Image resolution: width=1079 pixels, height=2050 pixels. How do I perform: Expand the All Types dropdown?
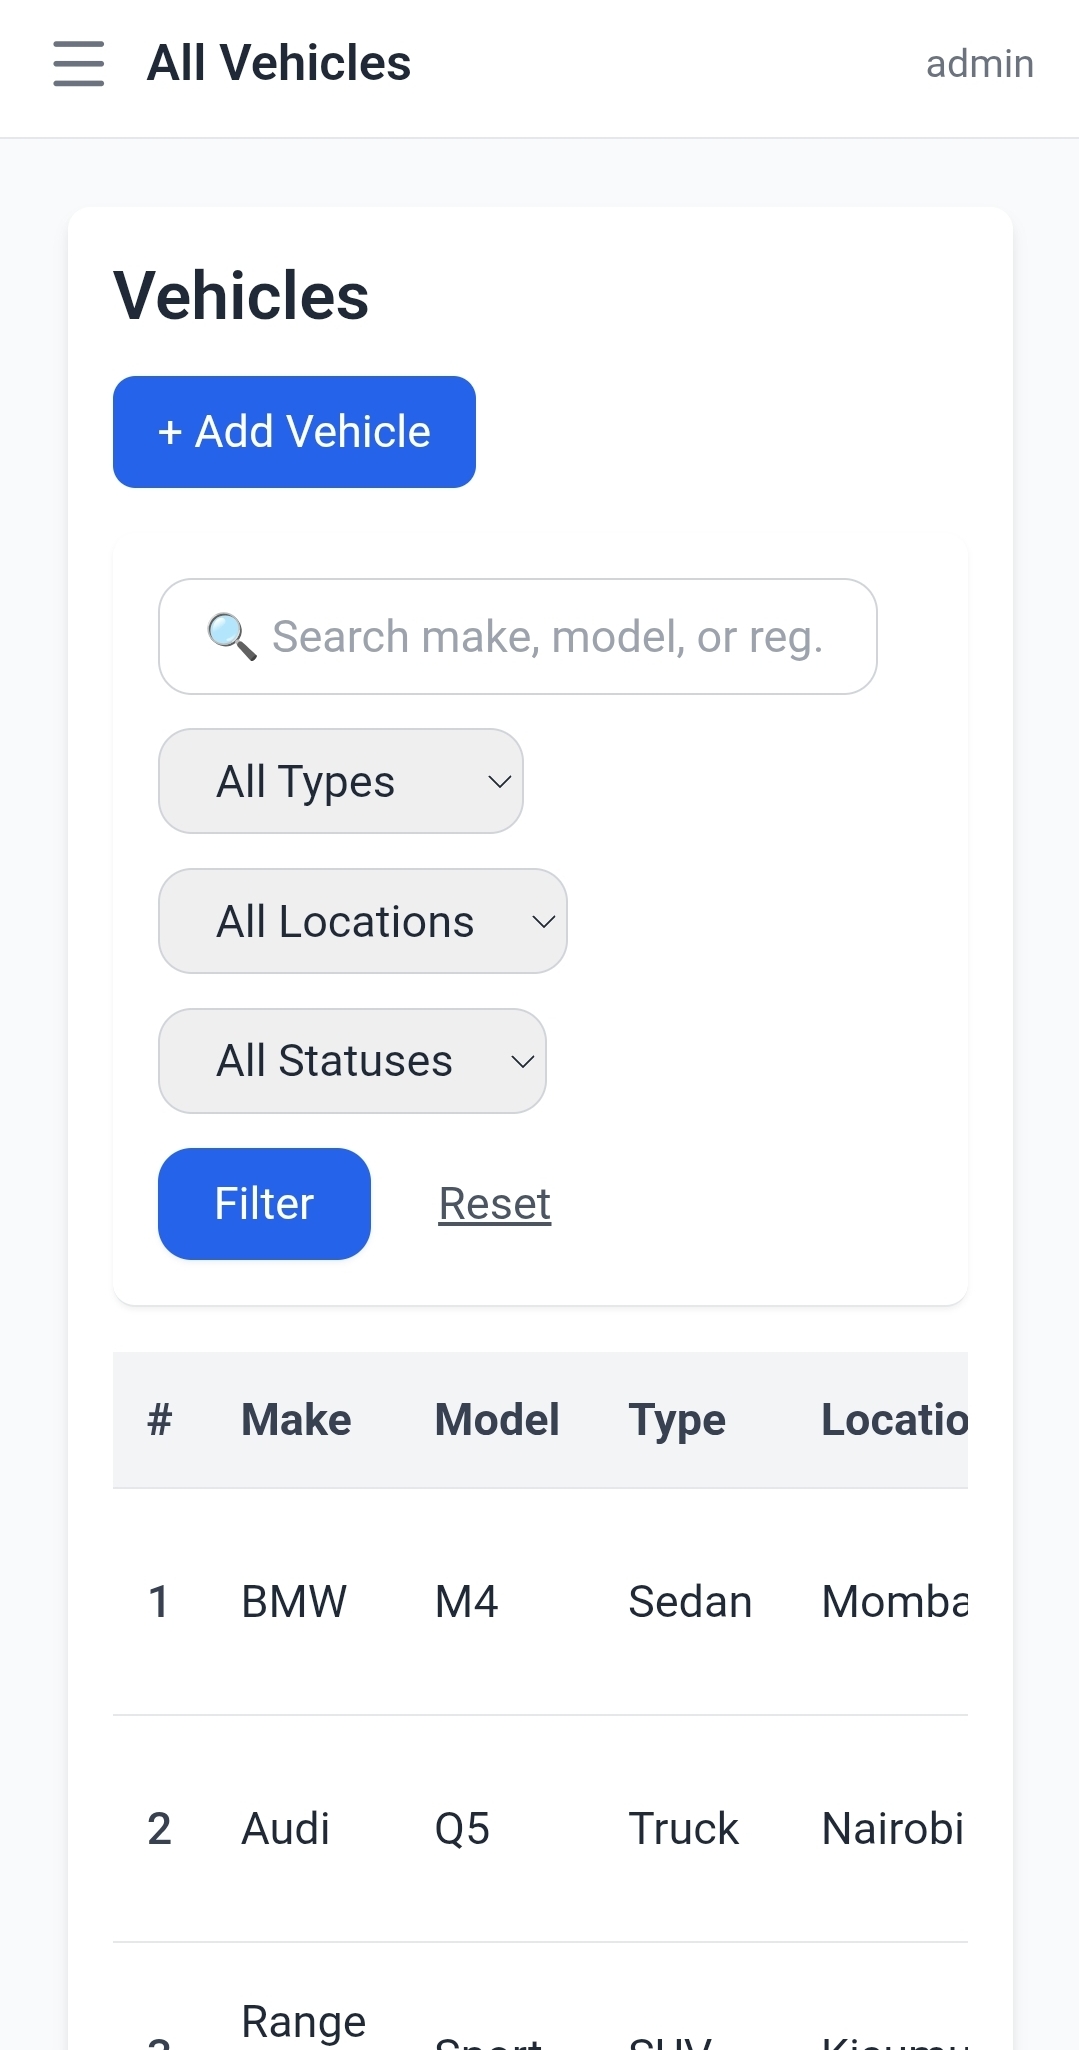click(341, 781)
